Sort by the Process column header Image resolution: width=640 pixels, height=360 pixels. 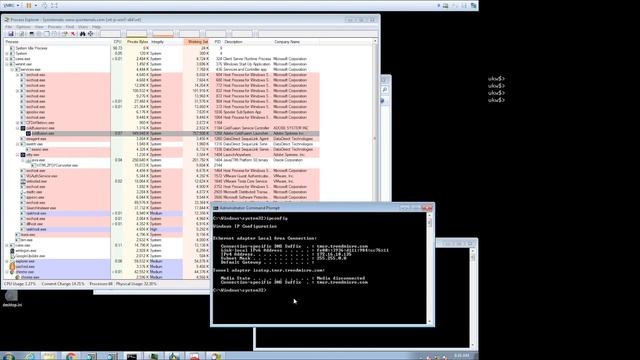pyautogui.click(x=58, y=42)
